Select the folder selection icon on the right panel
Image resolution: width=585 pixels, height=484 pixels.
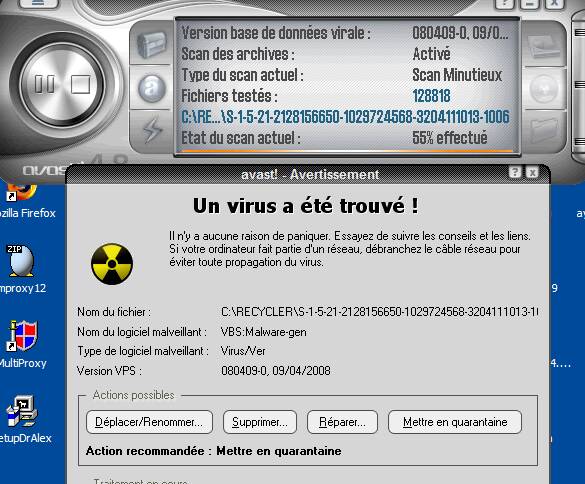544,130
